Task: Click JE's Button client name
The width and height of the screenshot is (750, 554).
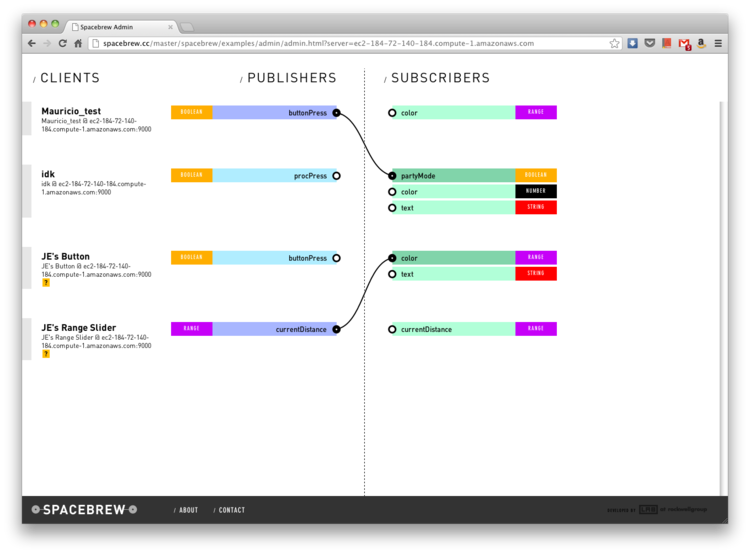Action: (x=65, y=256)
